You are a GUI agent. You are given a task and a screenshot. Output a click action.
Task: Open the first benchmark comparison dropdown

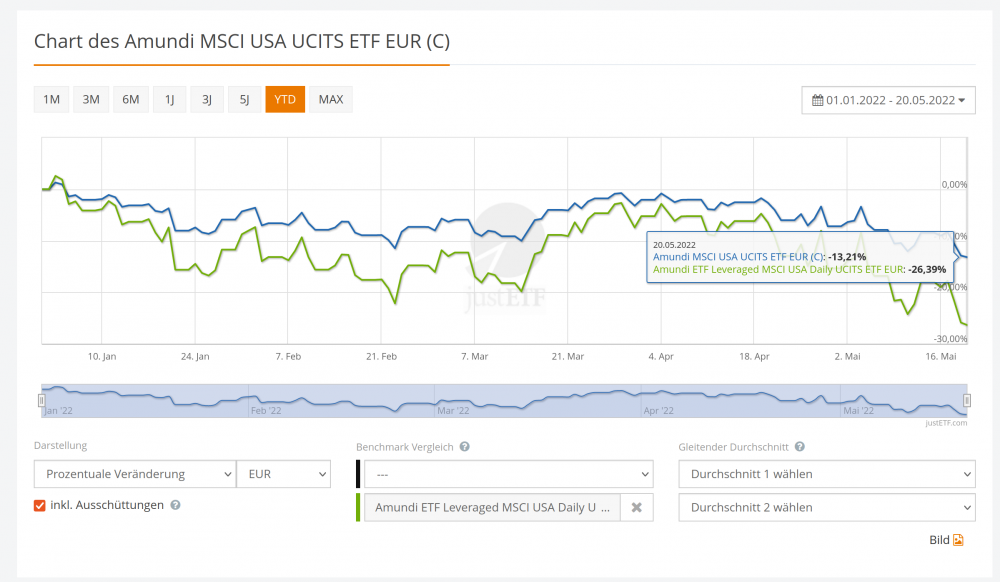point(508,474)
